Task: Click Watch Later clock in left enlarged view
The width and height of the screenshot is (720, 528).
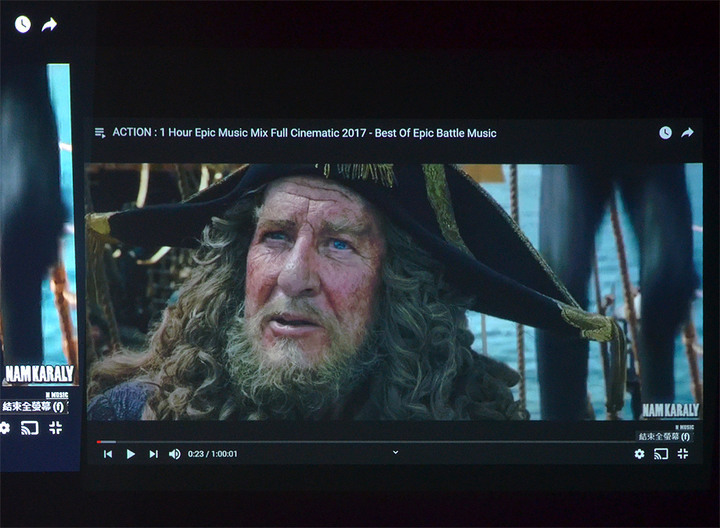Action: pos(22,24)
